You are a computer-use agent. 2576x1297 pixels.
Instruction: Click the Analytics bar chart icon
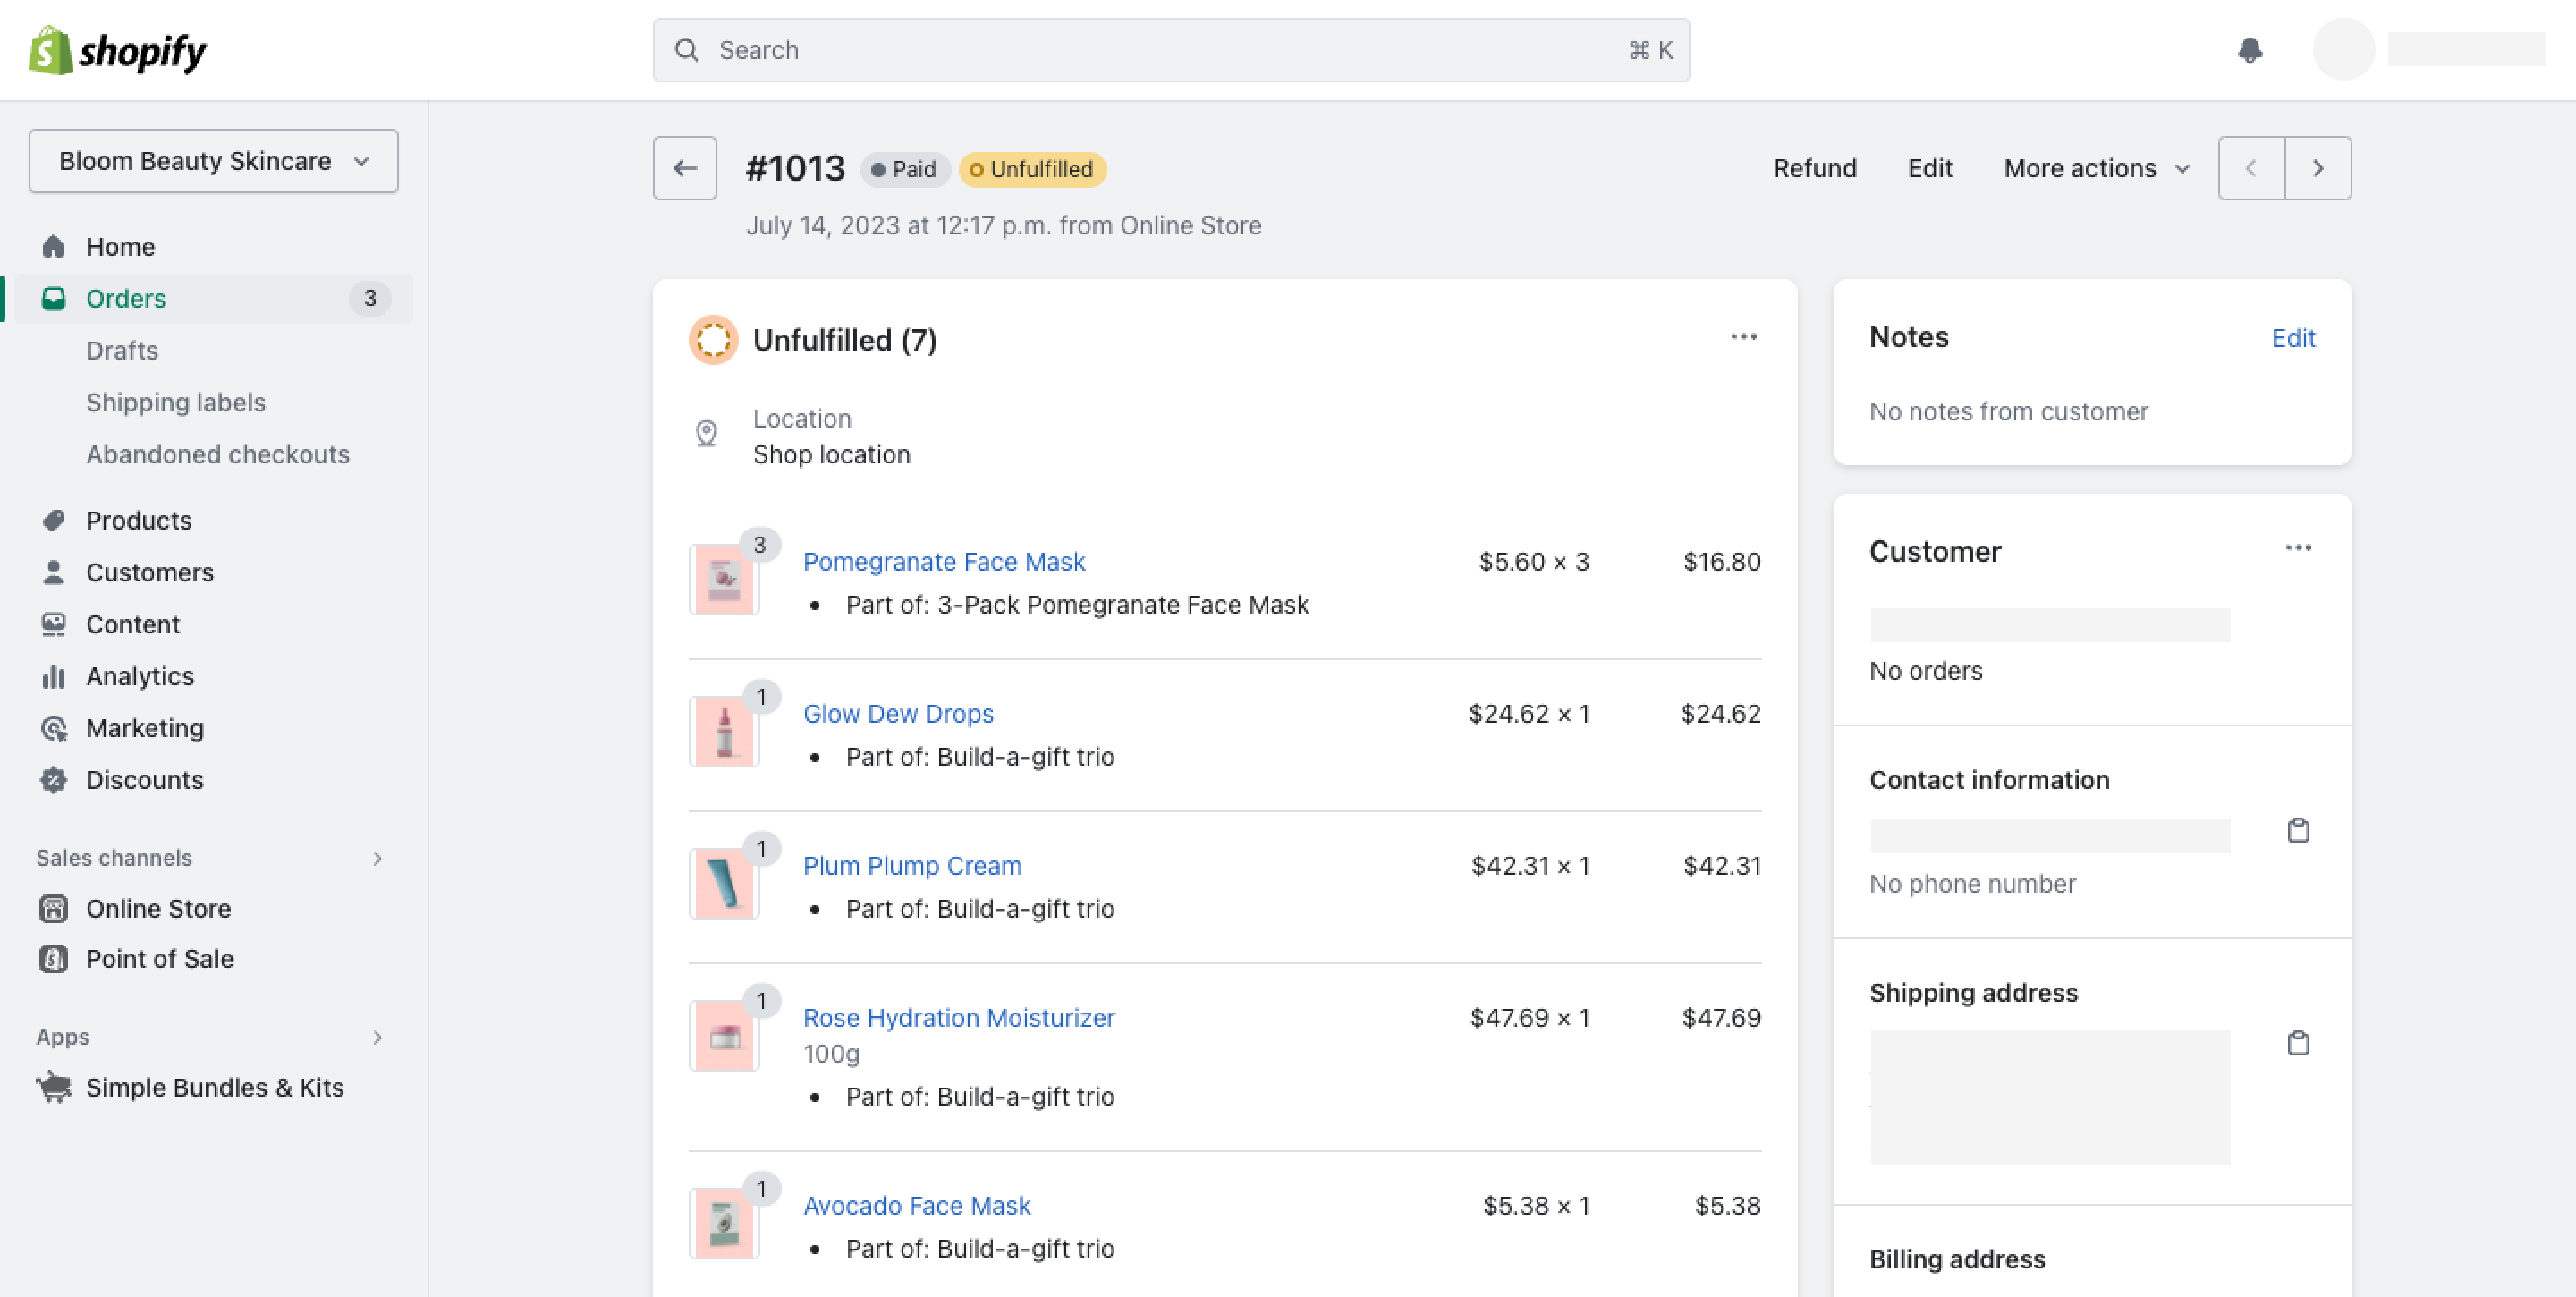point(54,676)
